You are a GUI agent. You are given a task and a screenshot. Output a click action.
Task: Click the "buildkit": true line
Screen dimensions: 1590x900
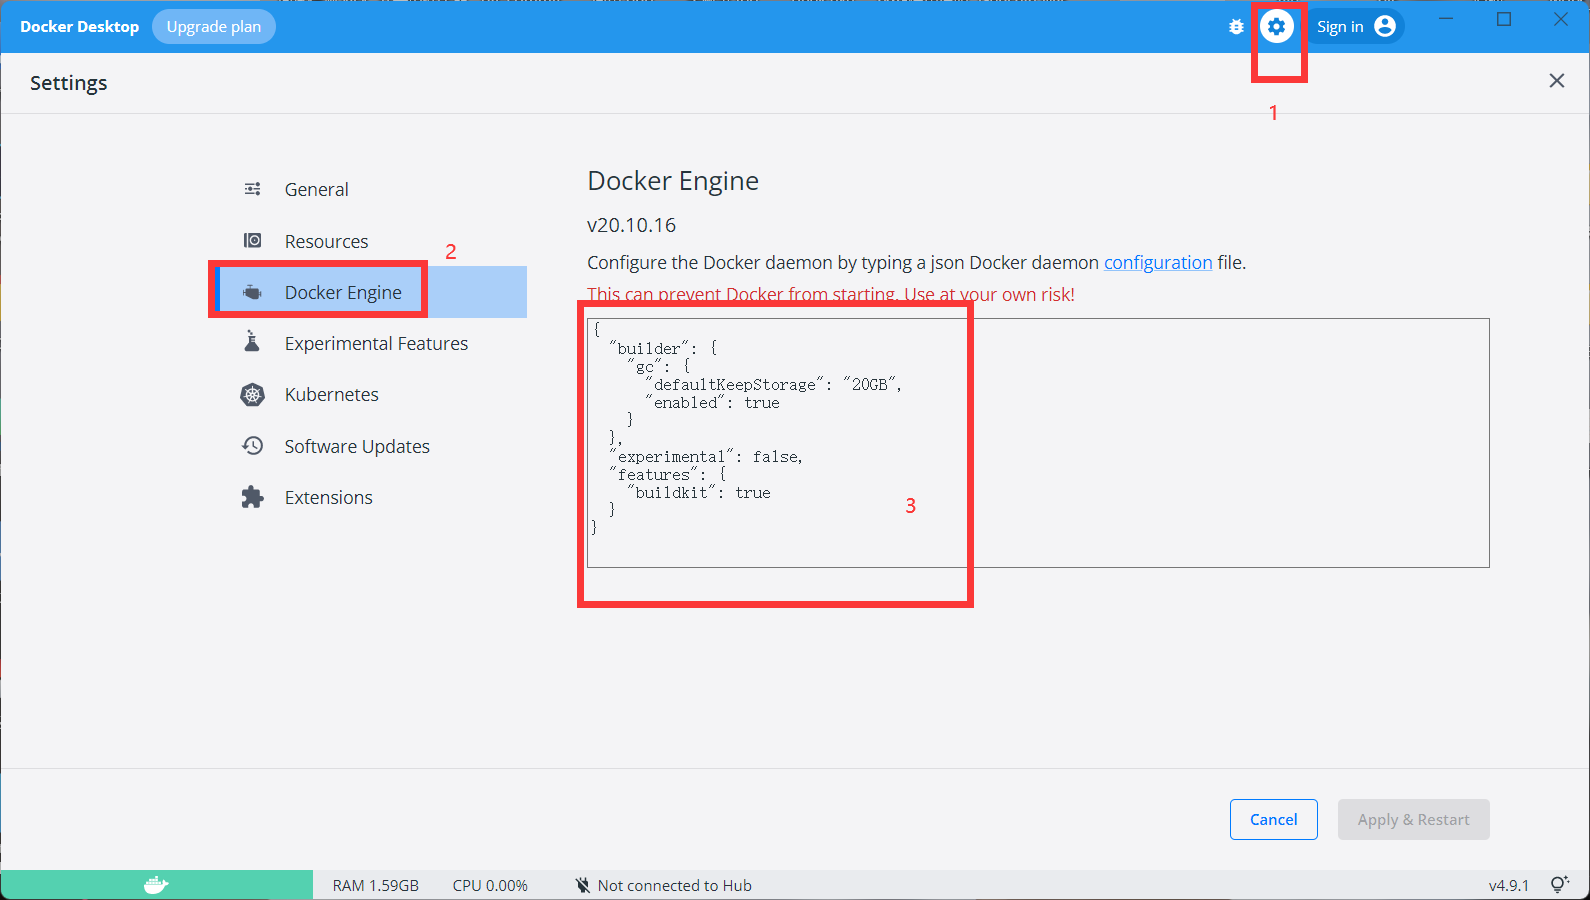pos(699,492)
